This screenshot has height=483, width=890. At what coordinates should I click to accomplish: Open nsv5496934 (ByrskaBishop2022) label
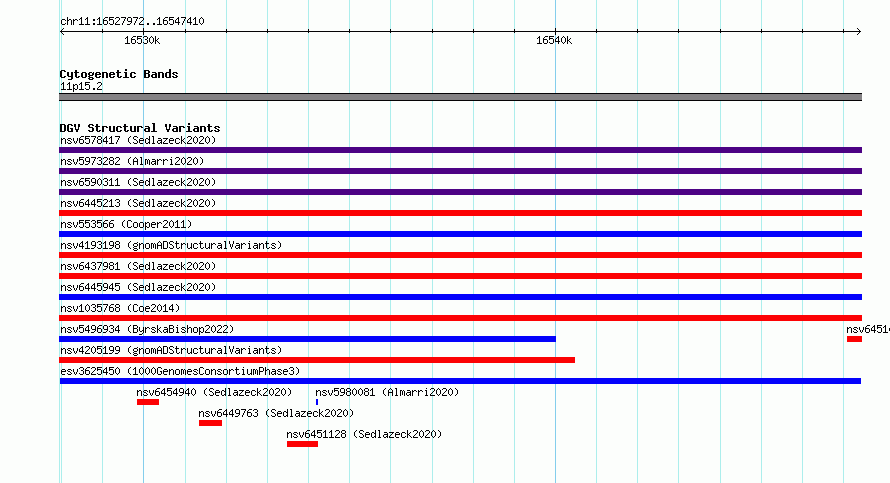click(147, 329)
